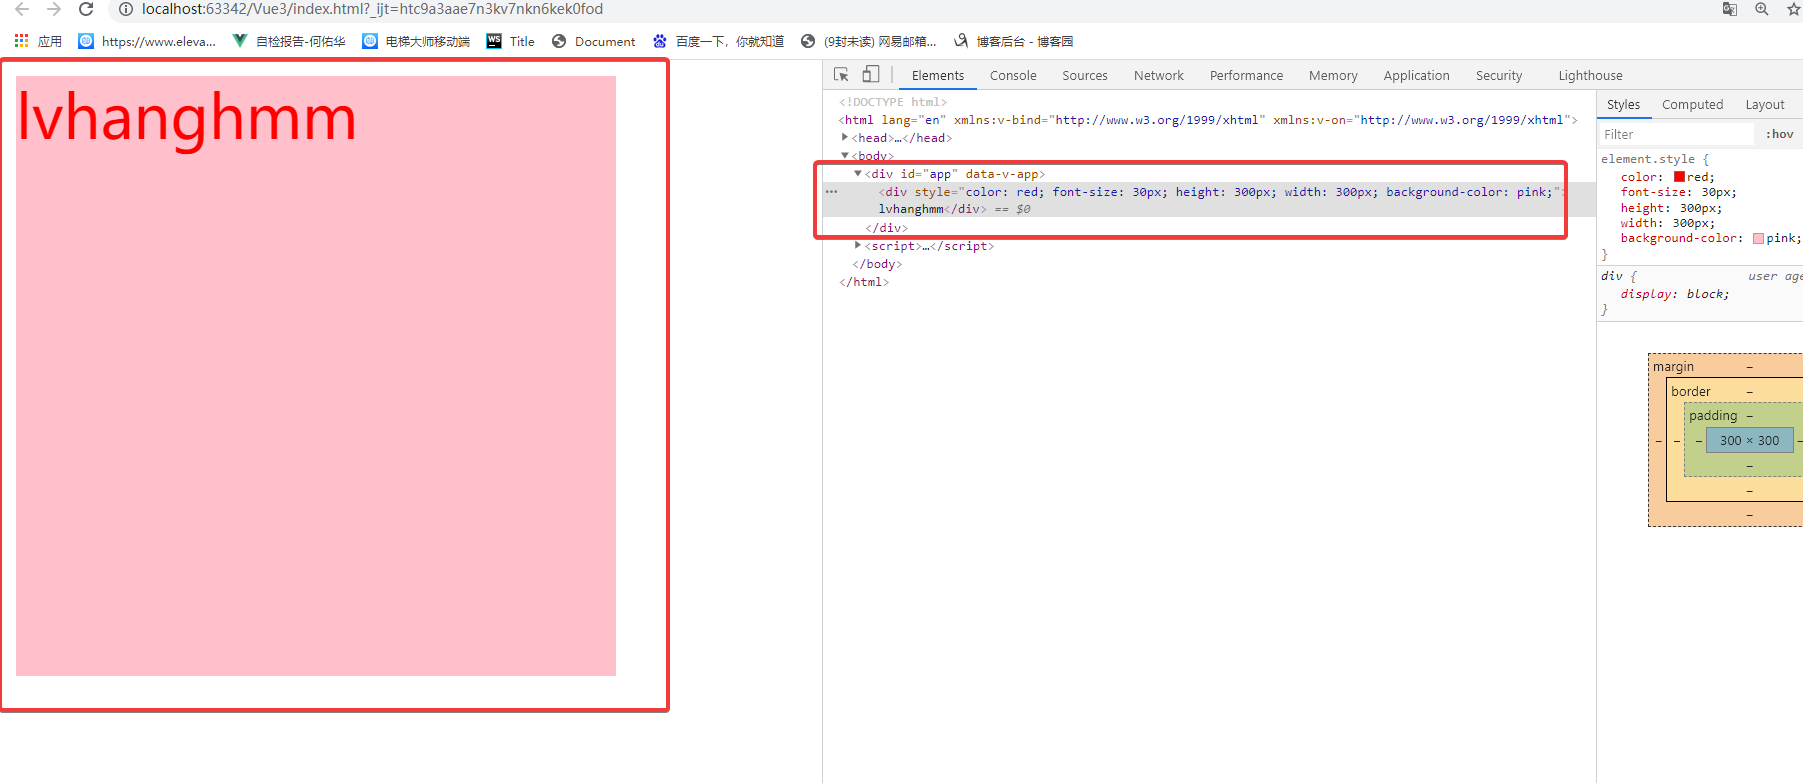Open the Application tab
Viewport: 1803px width, 783px height.
pyautogui.click(x=1416, y=76)
